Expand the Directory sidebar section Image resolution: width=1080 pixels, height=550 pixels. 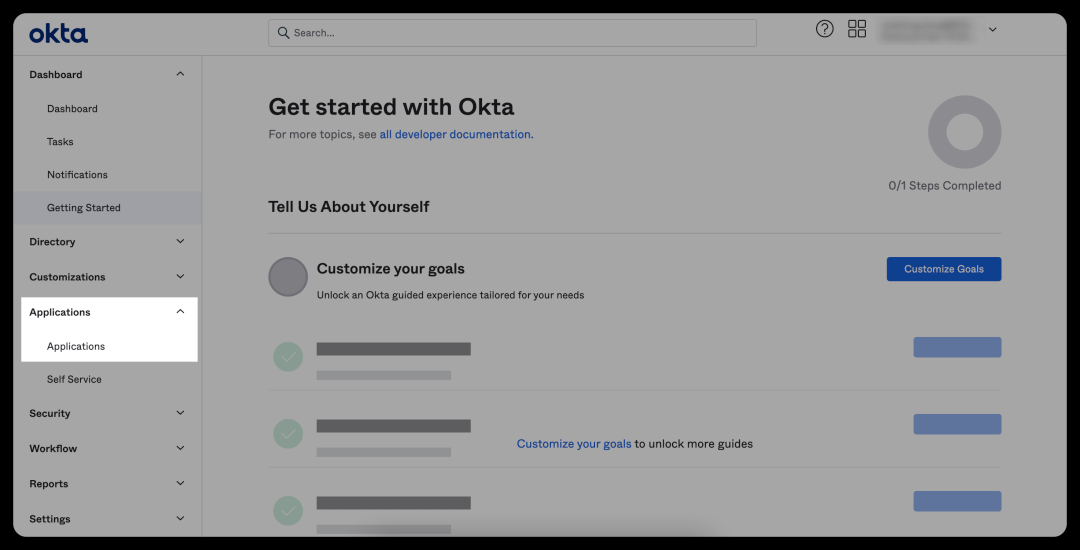[180, 241]
